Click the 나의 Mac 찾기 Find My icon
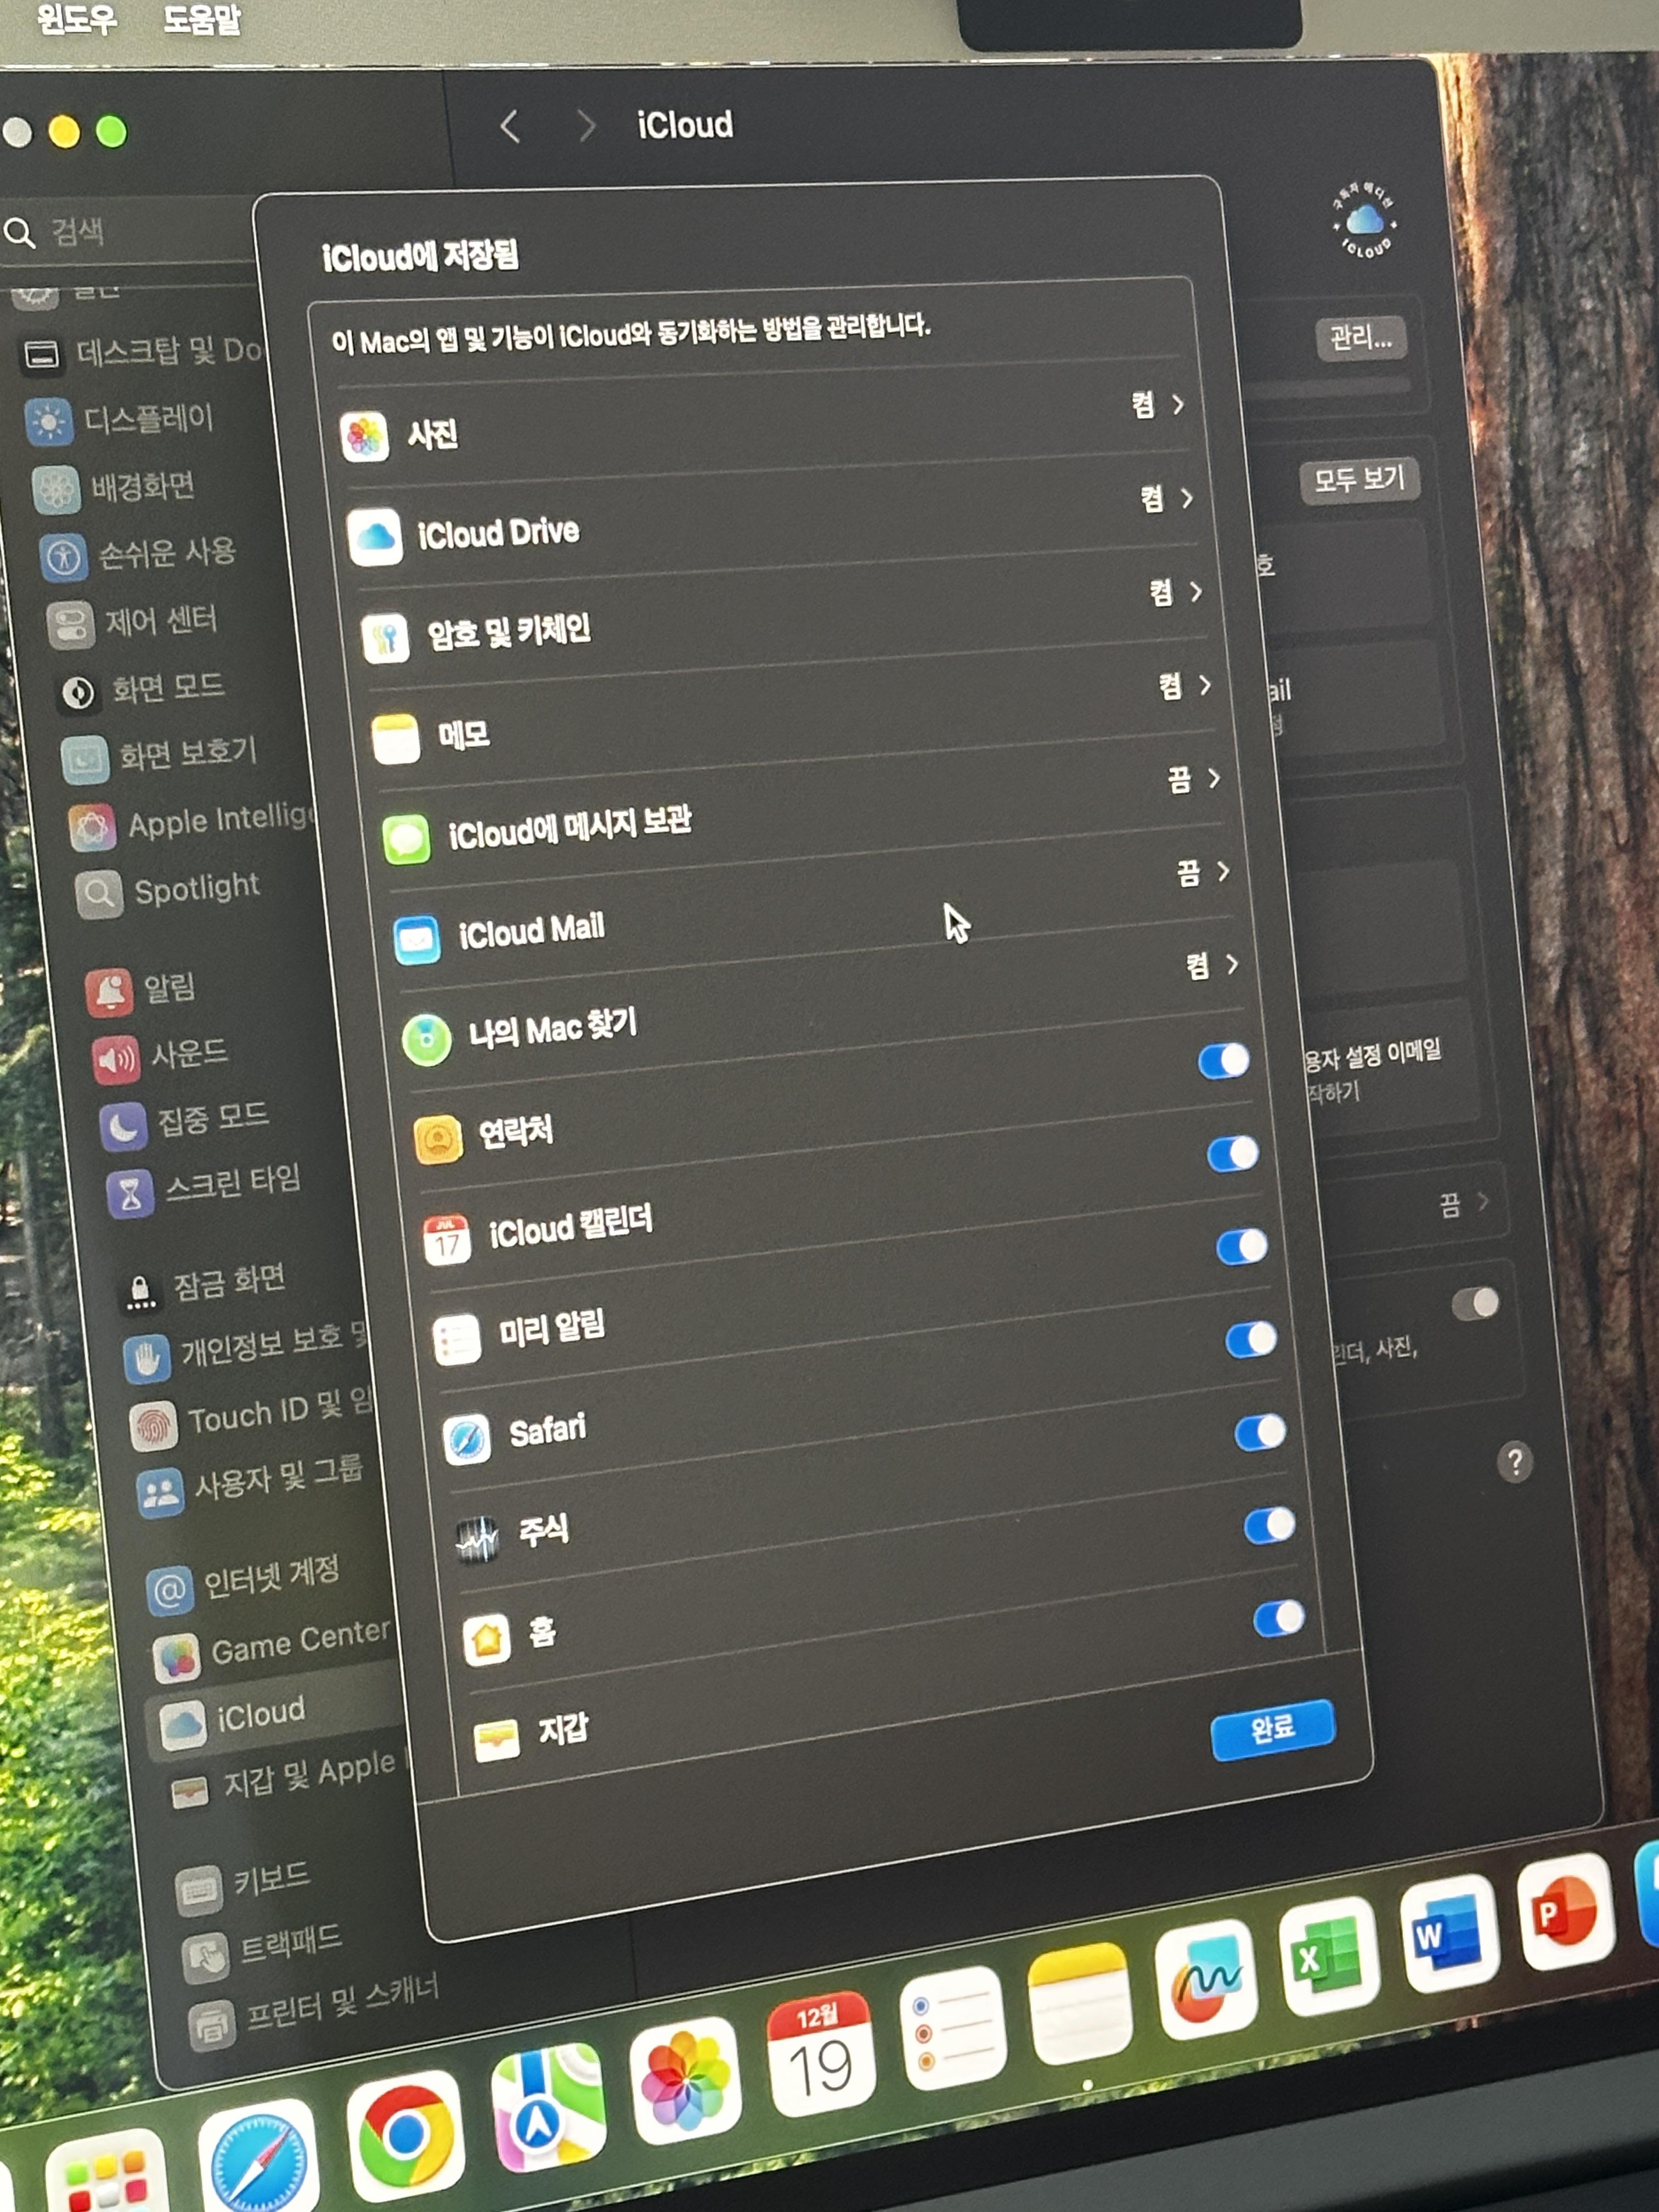 point(427,1040)
